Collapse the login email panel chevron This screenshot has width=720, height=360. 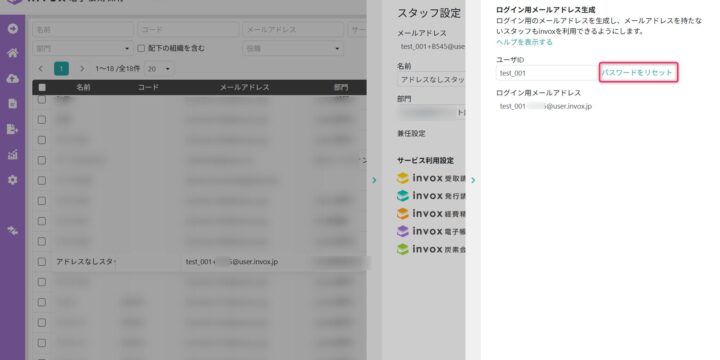pos(473,180)
